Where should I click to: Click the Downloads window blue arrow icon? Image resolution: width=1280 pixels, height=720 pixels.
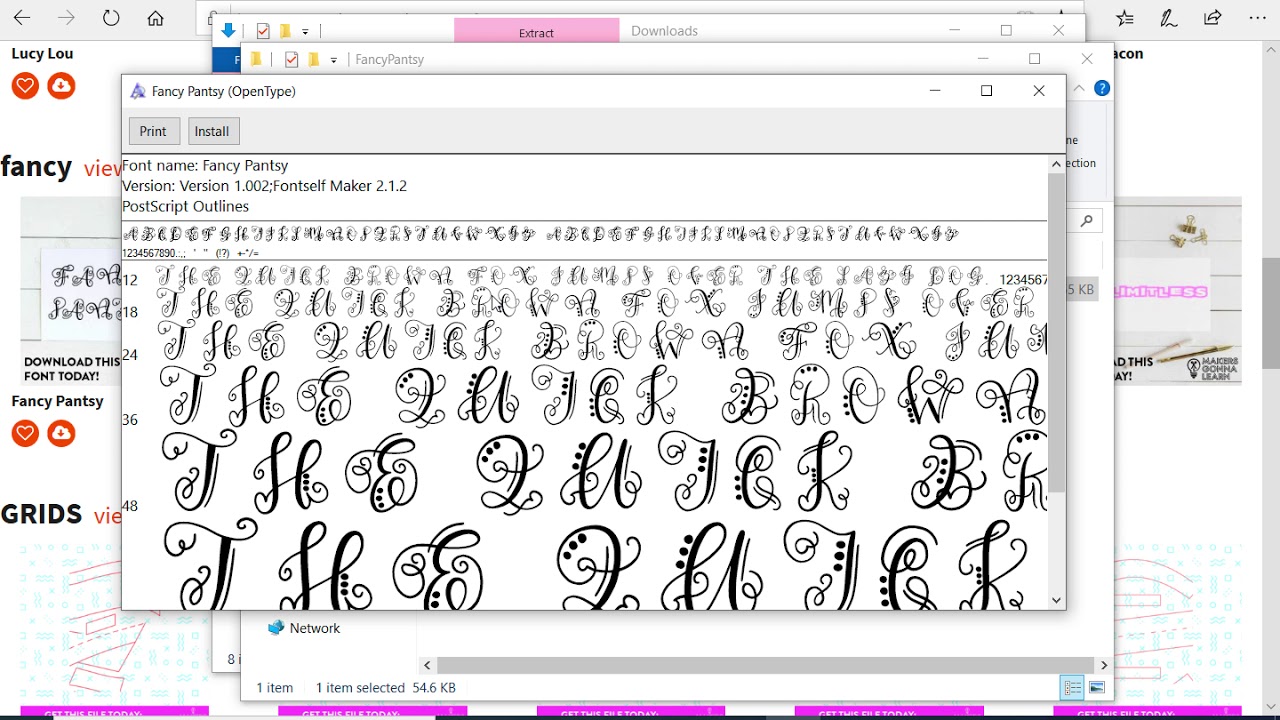pos(229,31)
